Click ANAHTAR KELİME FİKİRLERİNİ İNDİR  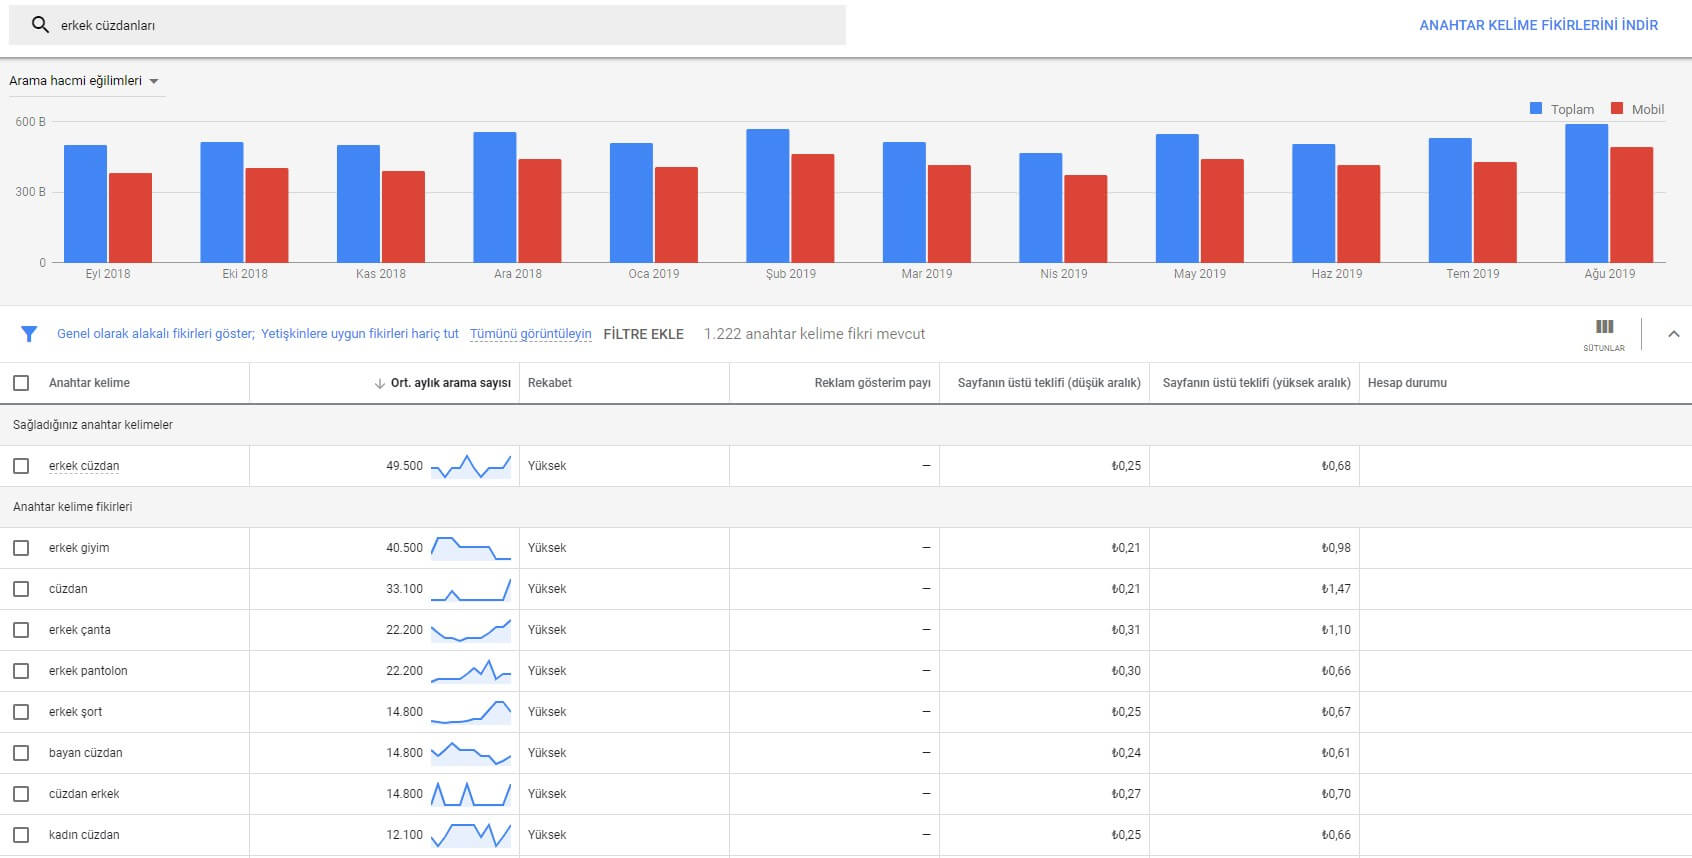coord(1538,25)
